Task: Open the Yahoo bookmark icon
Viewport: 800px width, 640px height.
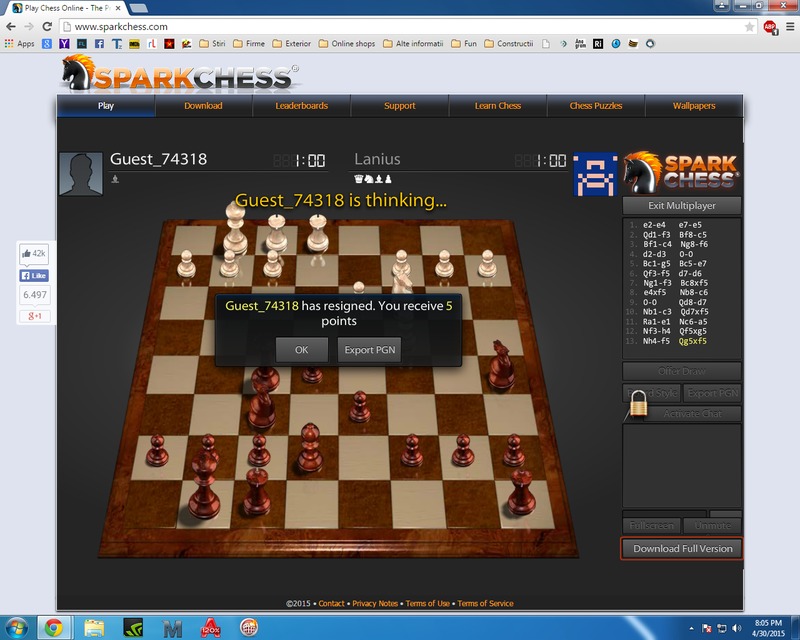Action: [64, 44]
